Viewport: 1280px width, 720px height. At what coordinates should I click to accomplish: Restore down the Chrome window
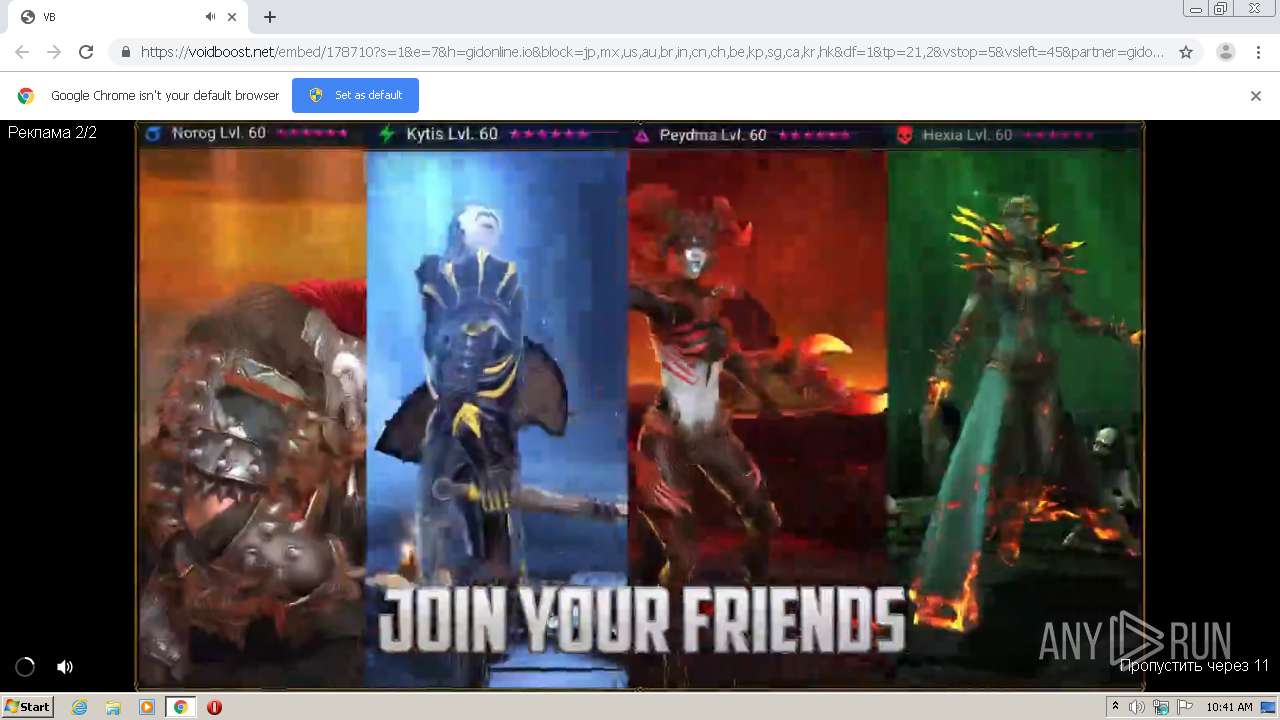coord(1221,9)
